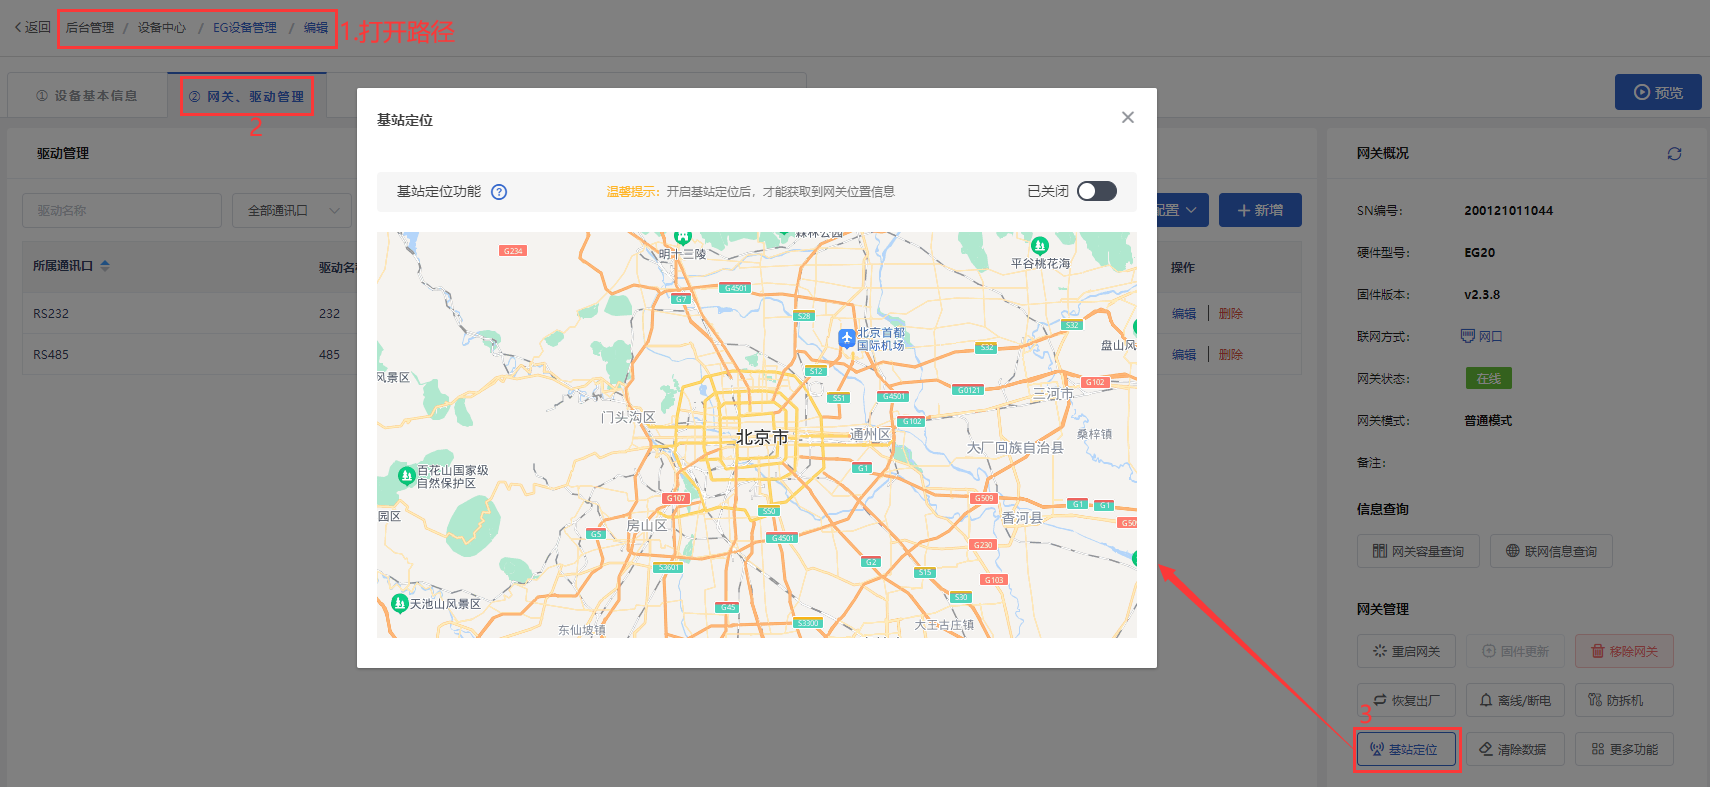Click the 基站定位 button
The image size is (1710, 787).
[1406, 749]
